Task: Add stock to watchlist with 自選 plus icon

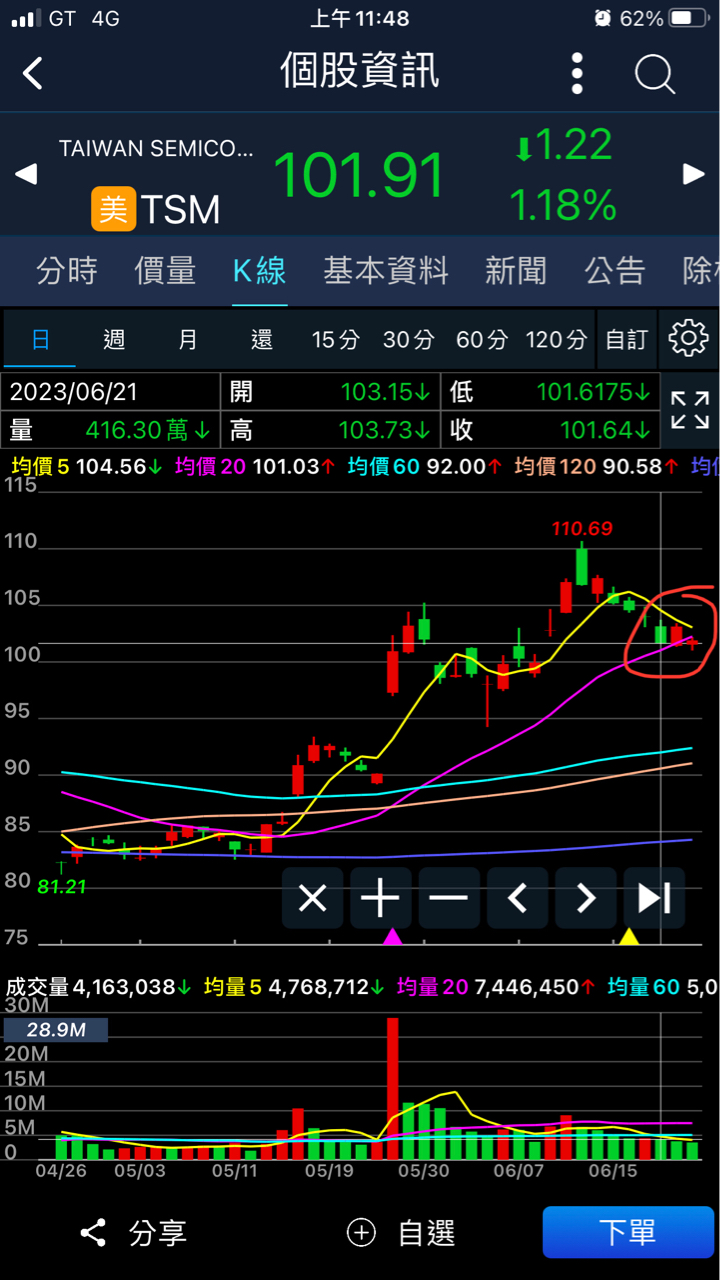Action: tap(361, 1232)
